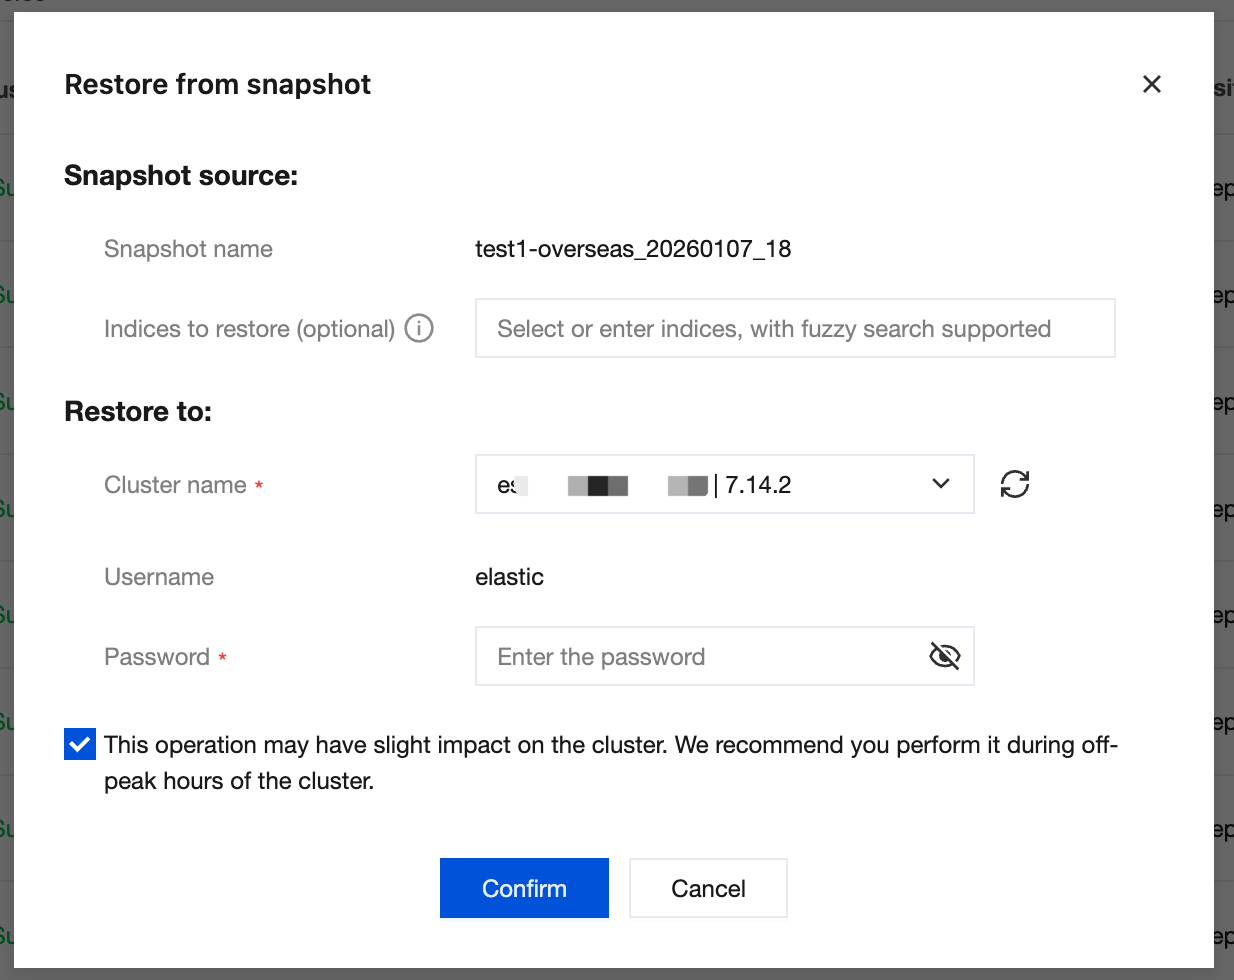Screen dimensions: 1234x980
Task: Click the Restore to heading
Action: [x=138, y=412]
